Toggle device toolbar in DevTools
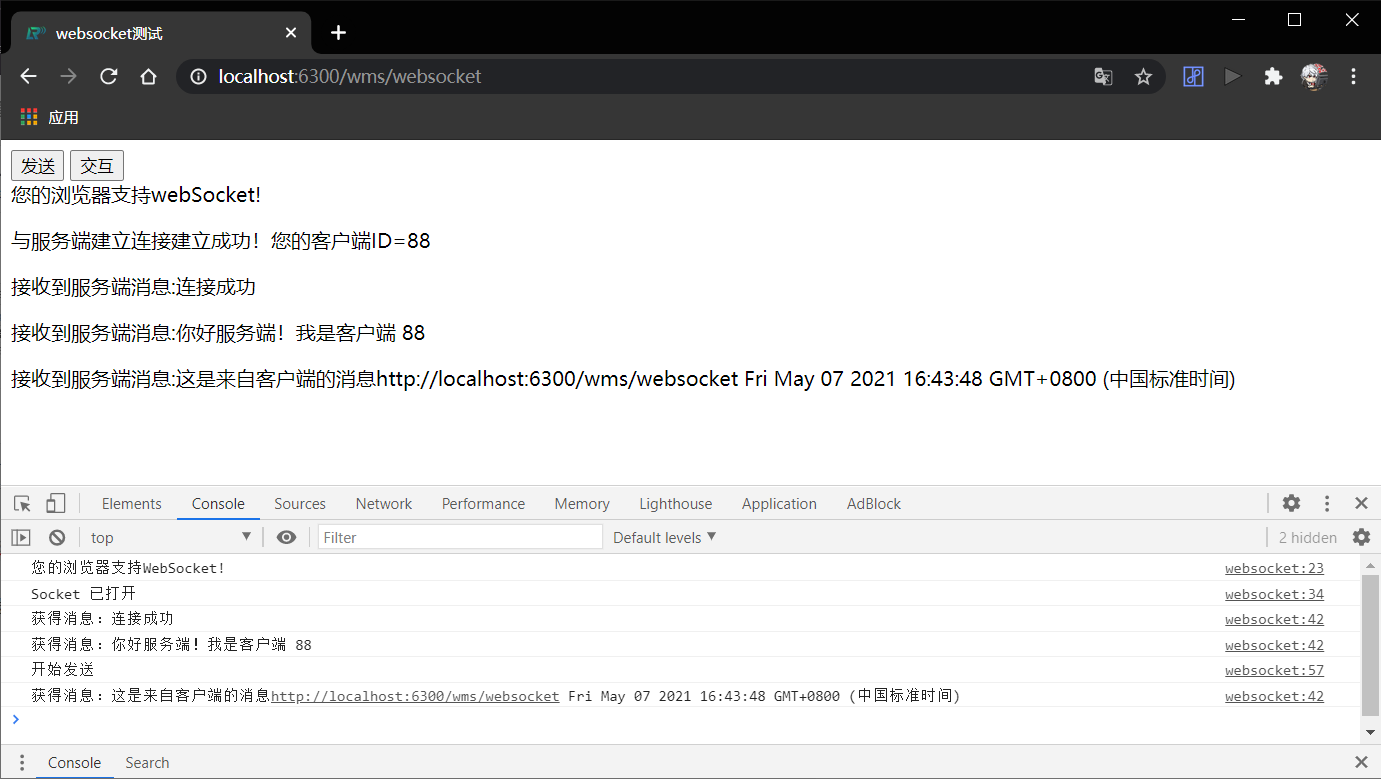1381x779 pixels. coord(55,503)
